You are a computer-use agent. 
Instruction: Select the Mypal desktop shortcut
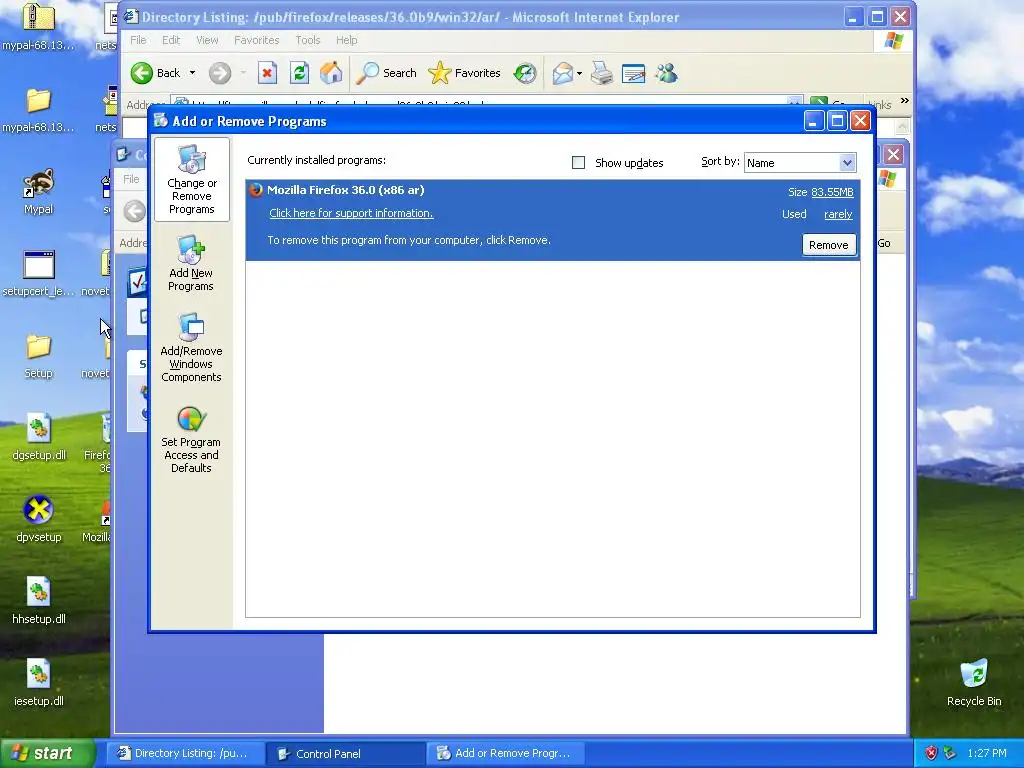pyautogui.click(x=39, y=191)
